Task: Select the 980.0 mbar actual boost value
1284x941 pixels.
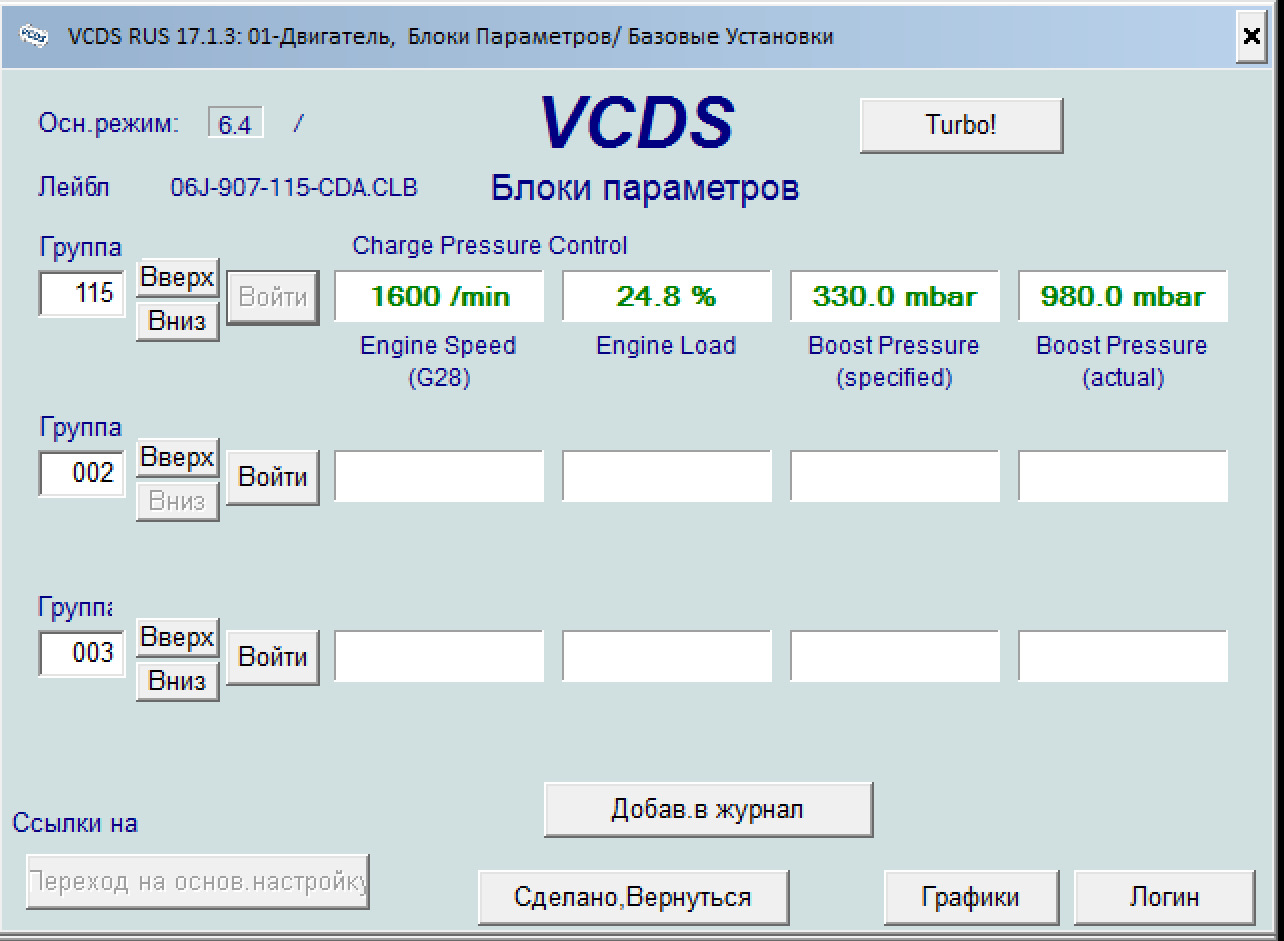Action: pyautogui.click(x=1123, y=296)
